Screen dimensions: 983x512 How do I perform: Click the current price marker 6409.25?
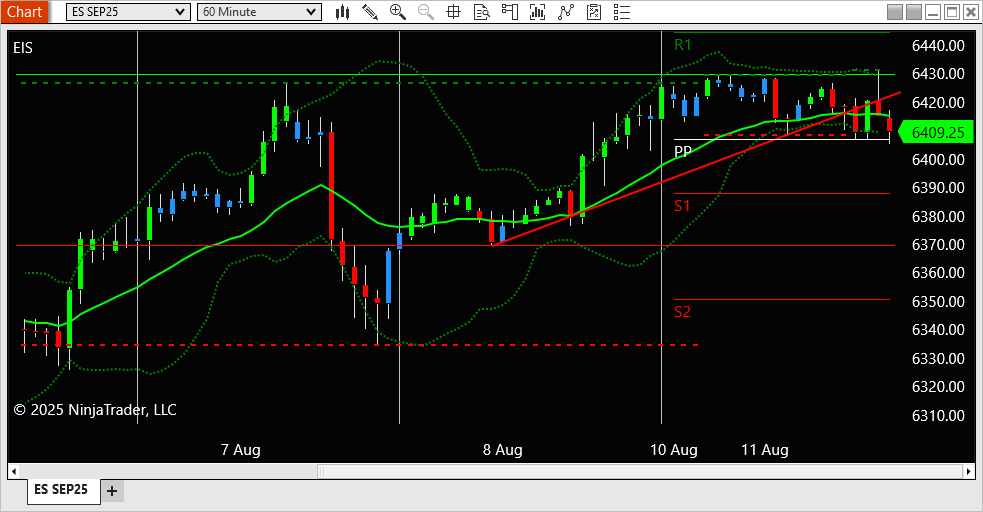coord(936,132)
